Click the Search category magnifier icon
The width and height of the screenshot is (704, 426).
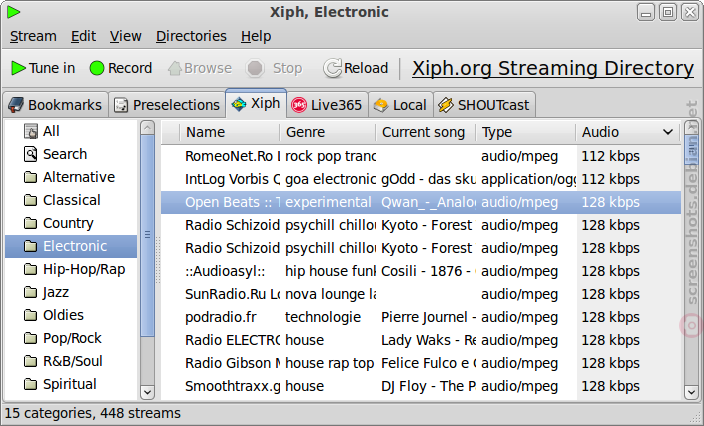31,154
